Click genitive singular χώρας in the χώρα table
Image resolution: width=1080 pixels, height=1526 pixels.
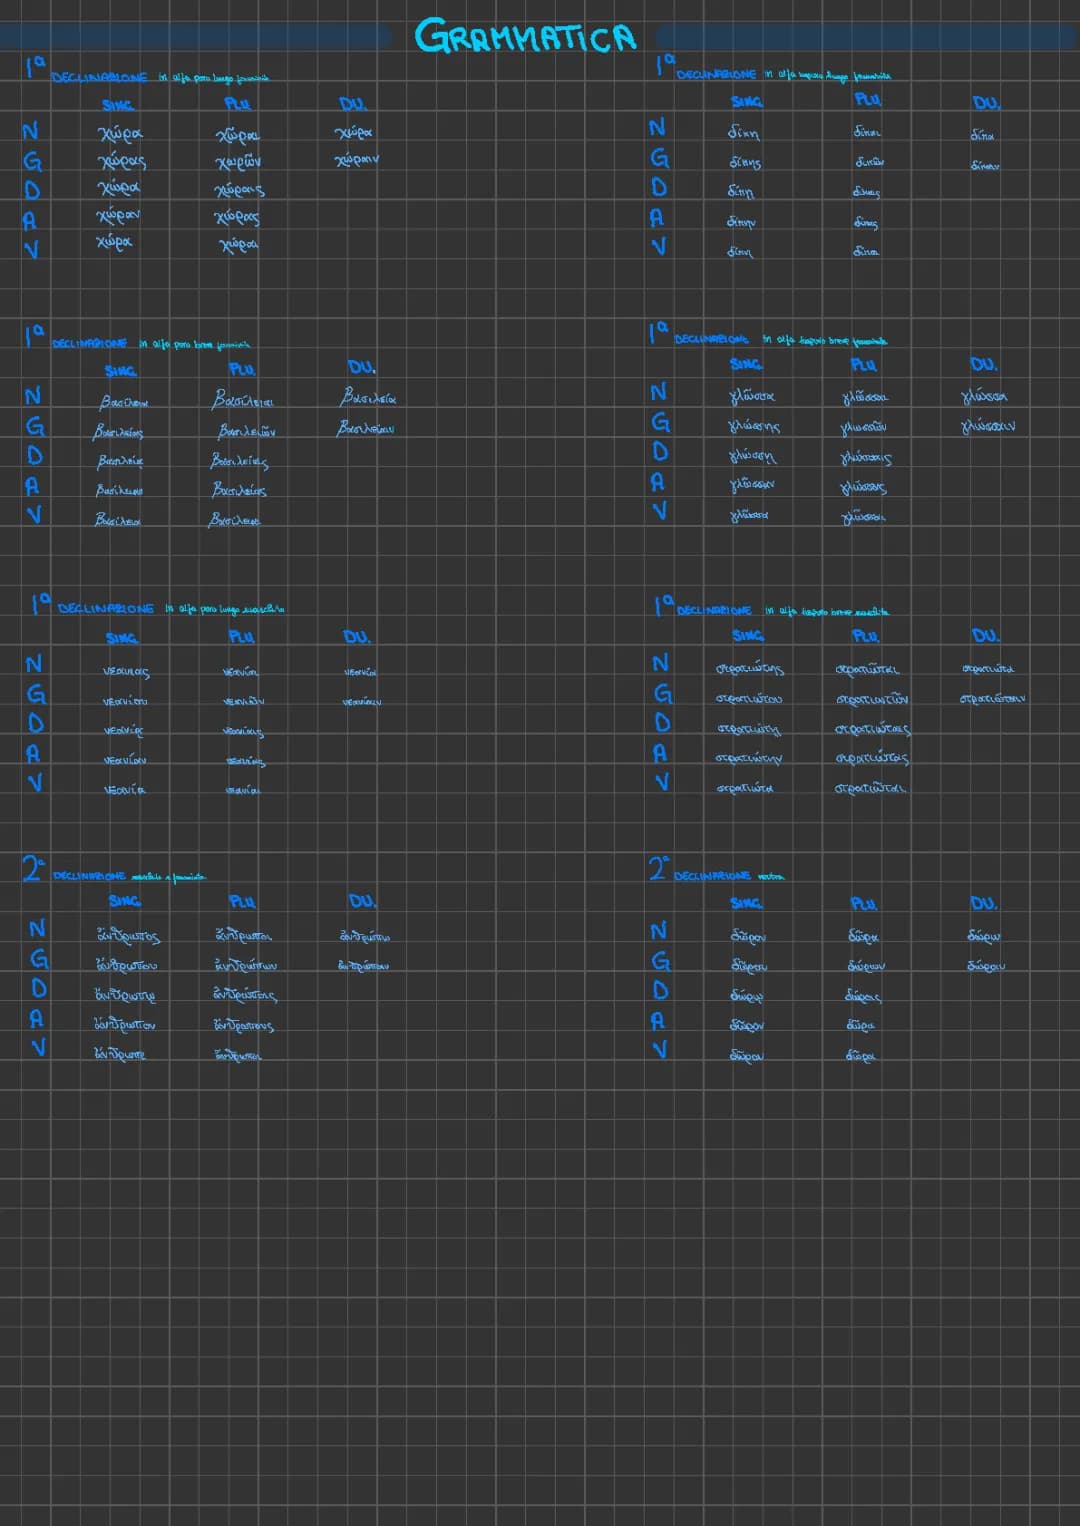(x=121, y=161)
